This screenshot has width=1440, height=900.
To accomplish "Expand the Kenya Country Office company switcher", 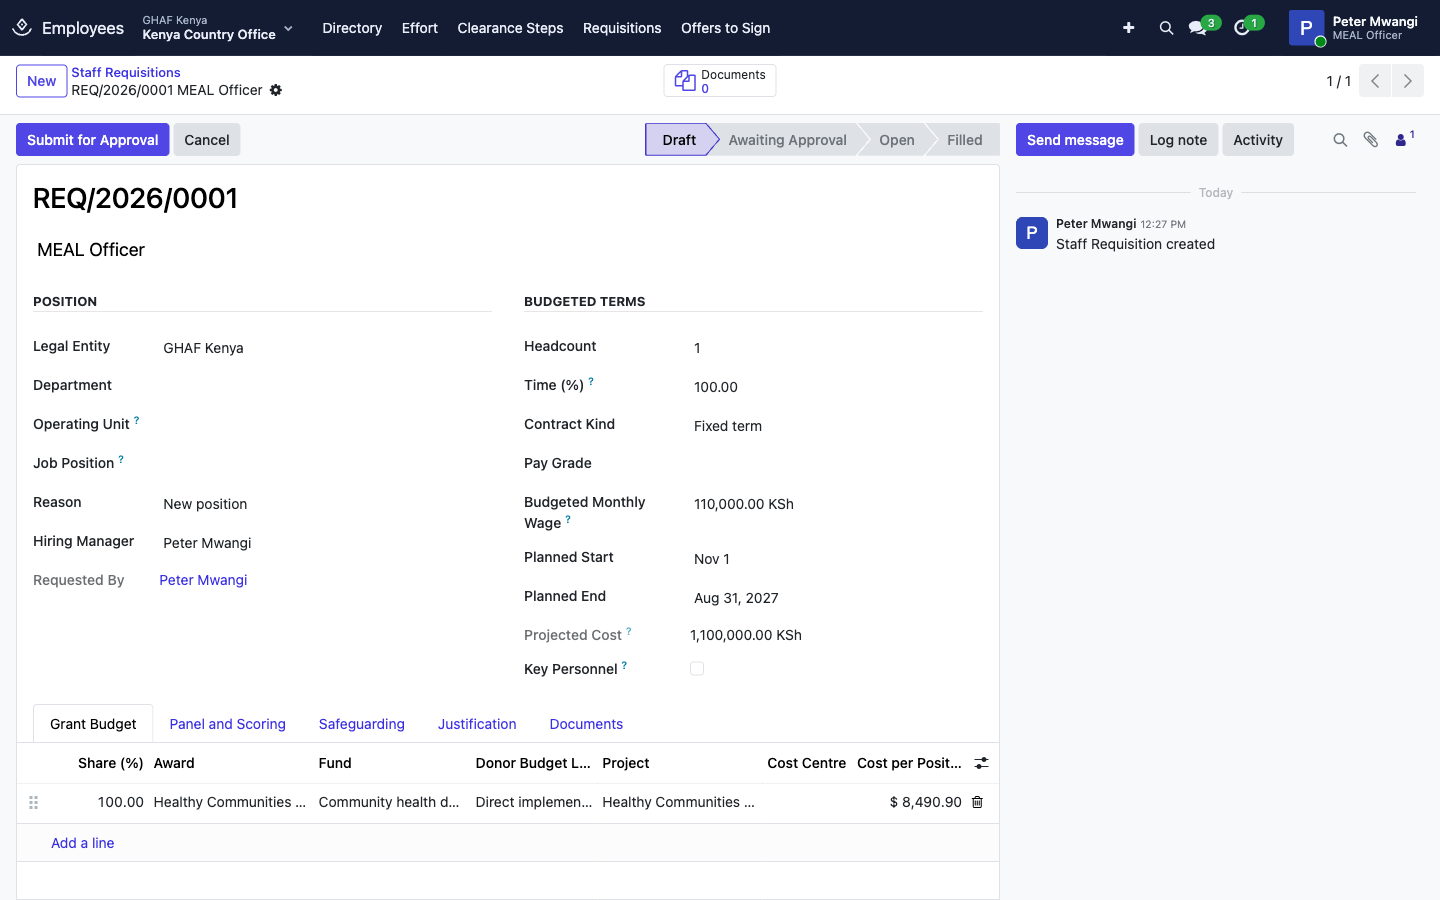I will 218,28.
